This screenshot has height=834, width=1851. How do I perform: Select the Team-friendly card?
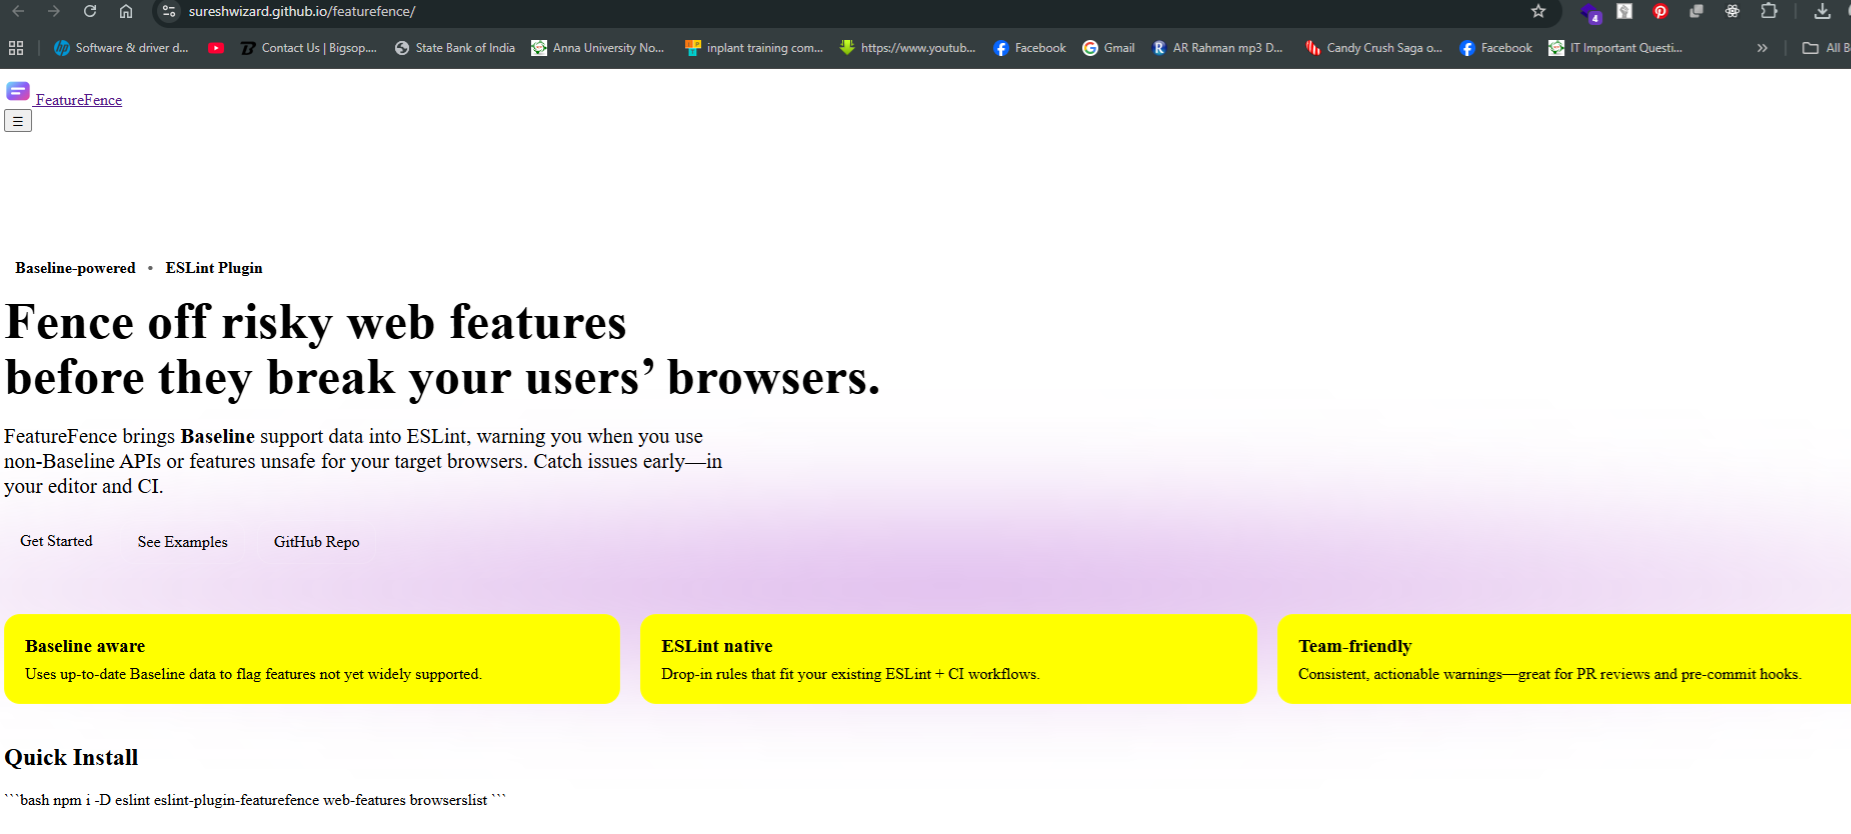1564,659
